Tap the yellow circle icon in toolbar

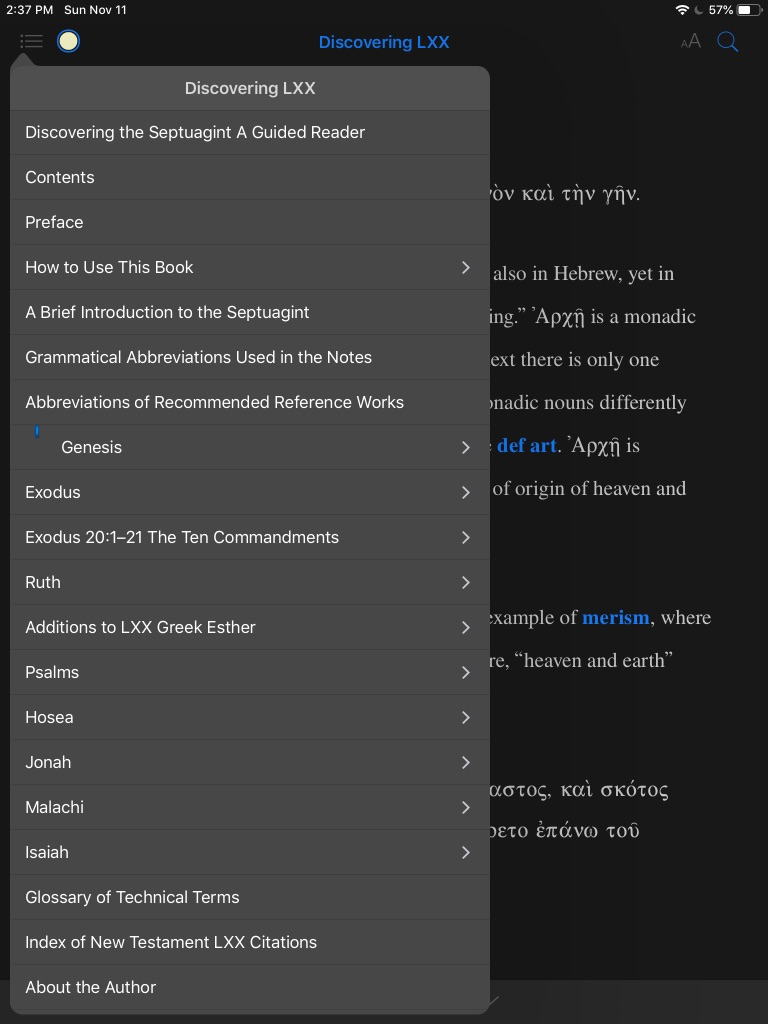coord(68,41)
